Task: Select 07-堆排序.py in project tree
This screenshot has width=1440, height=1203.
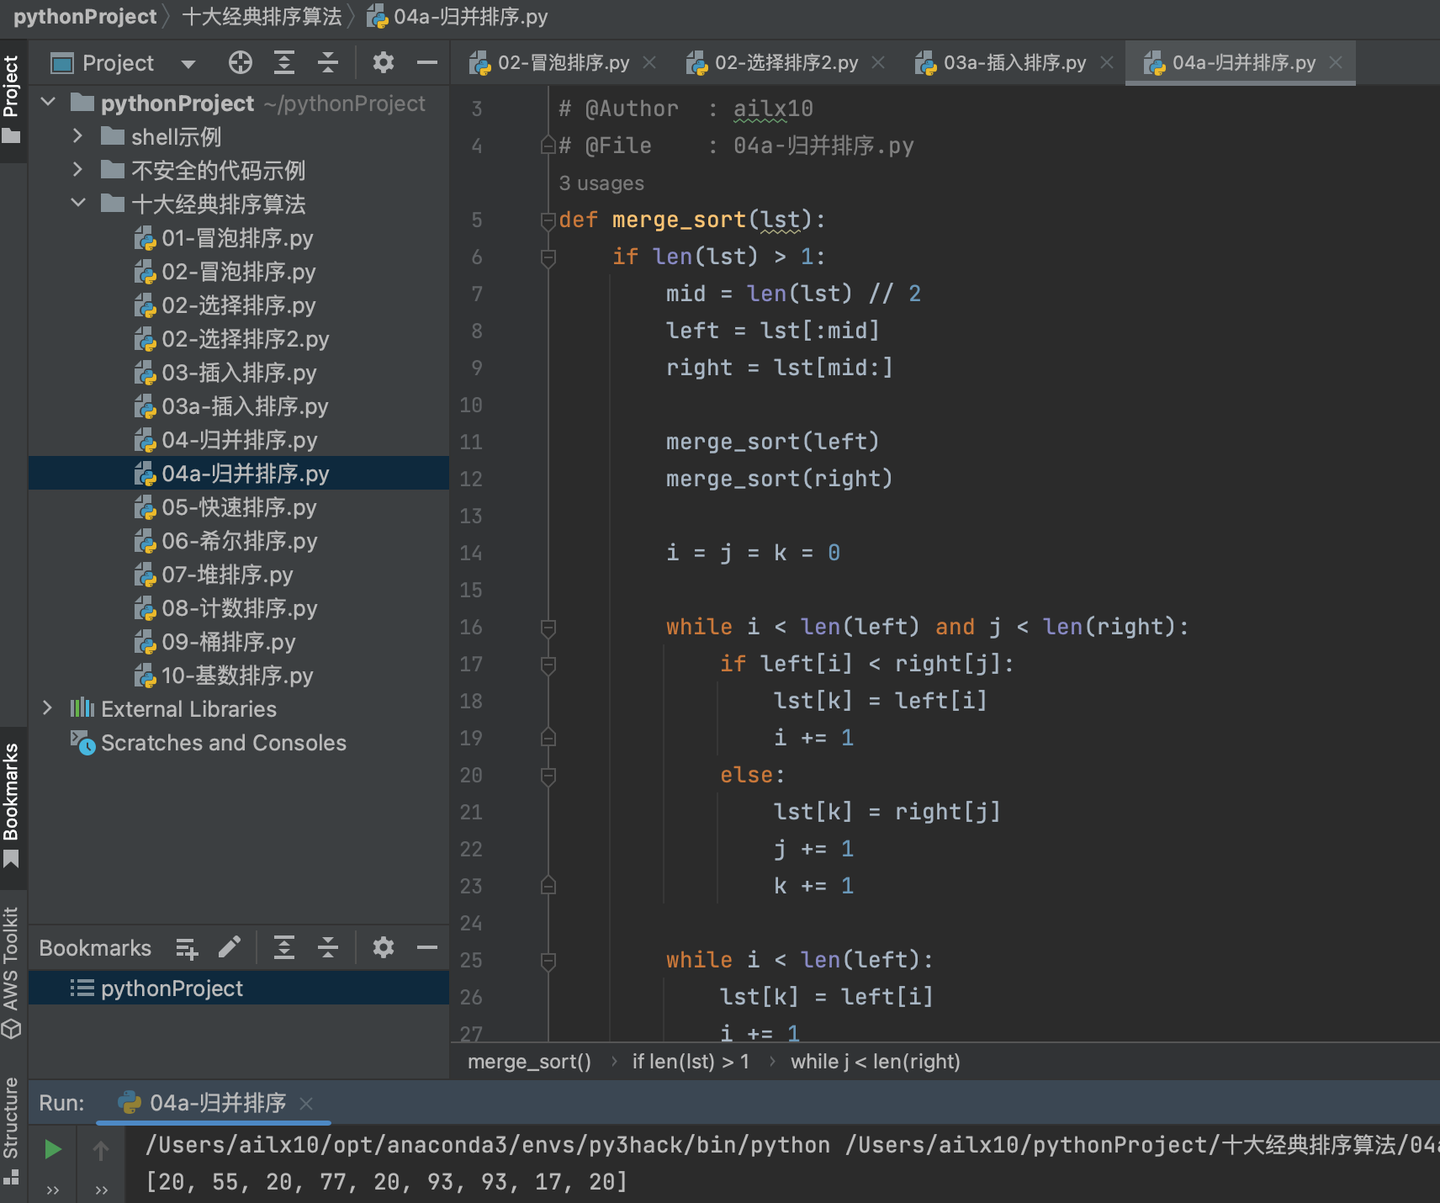Action: (x=213, y=575)
